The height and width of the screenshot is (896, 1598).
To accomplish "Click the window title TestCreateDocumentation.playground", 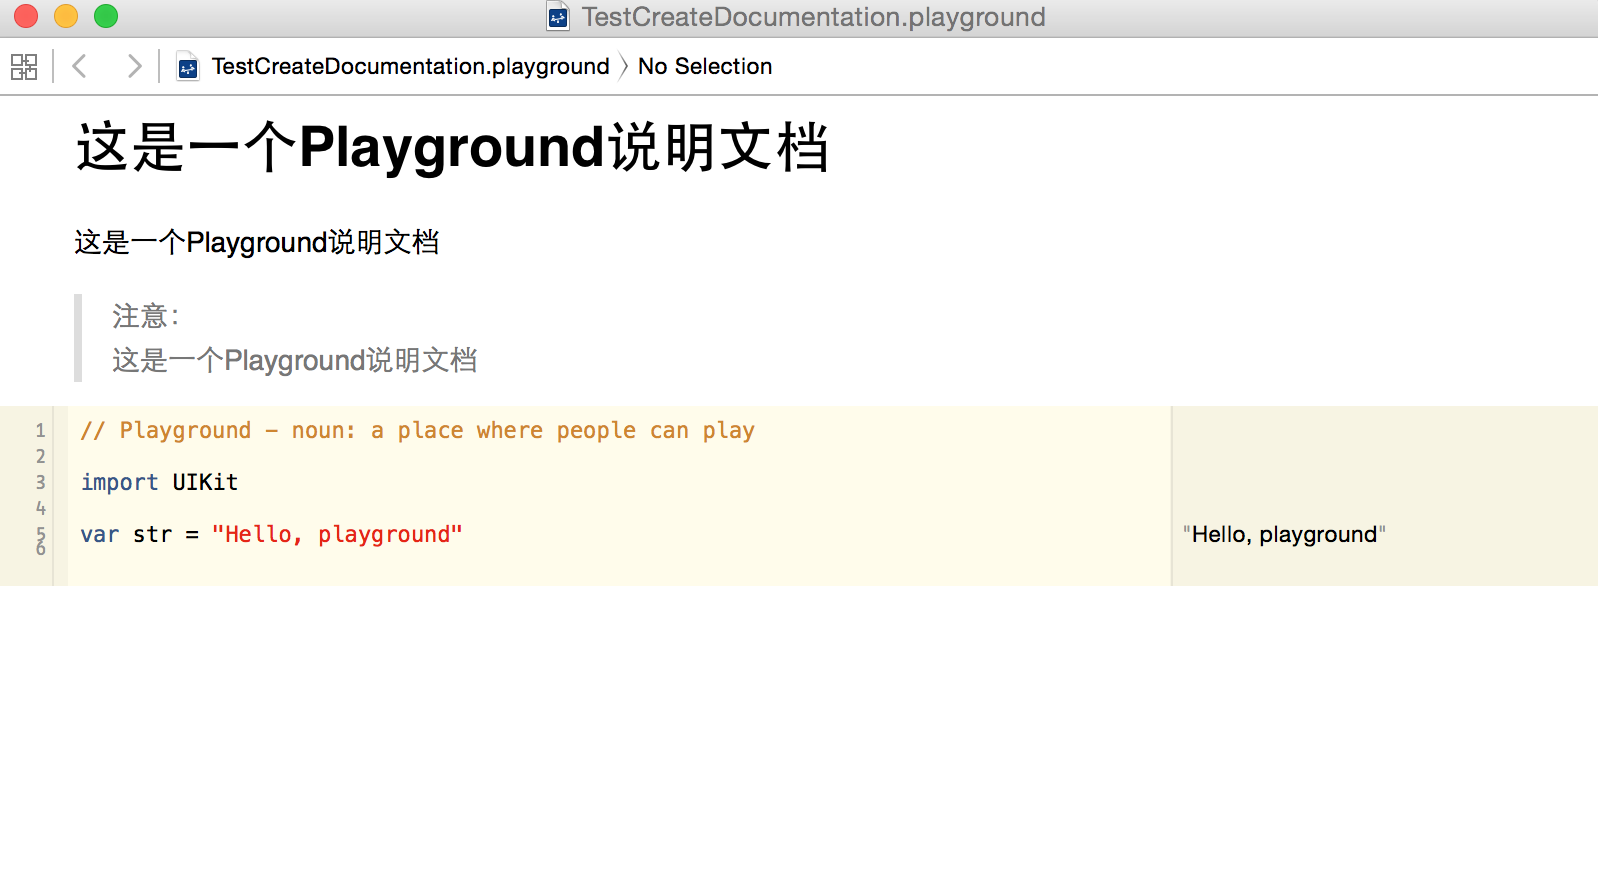I will (813, 17).
